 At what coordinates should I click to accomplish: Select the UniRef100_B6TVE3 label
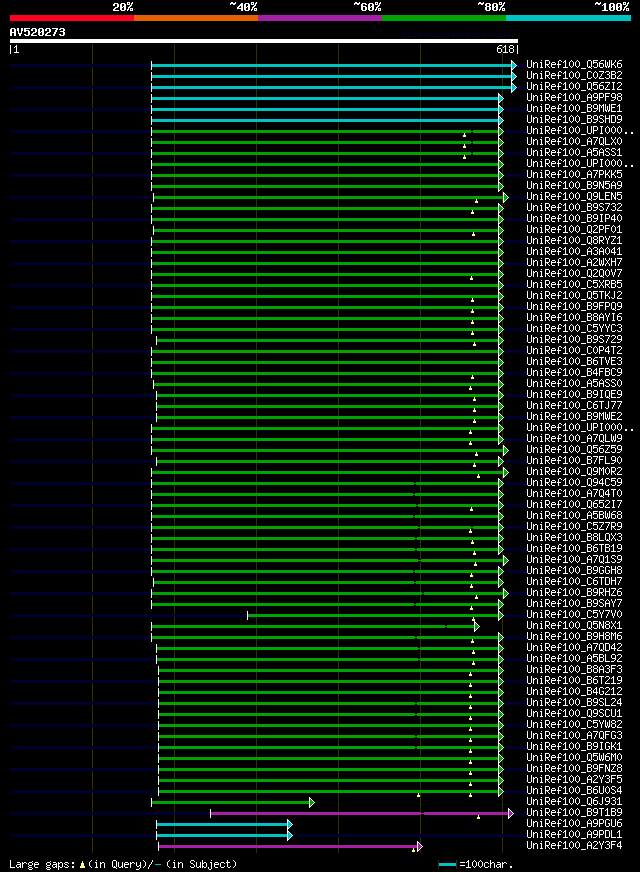[574, 361]
